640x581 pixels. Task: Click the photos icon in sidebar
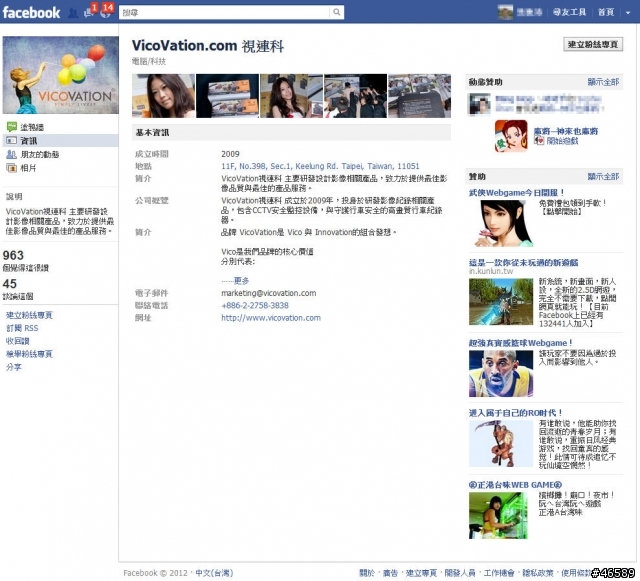11,168
